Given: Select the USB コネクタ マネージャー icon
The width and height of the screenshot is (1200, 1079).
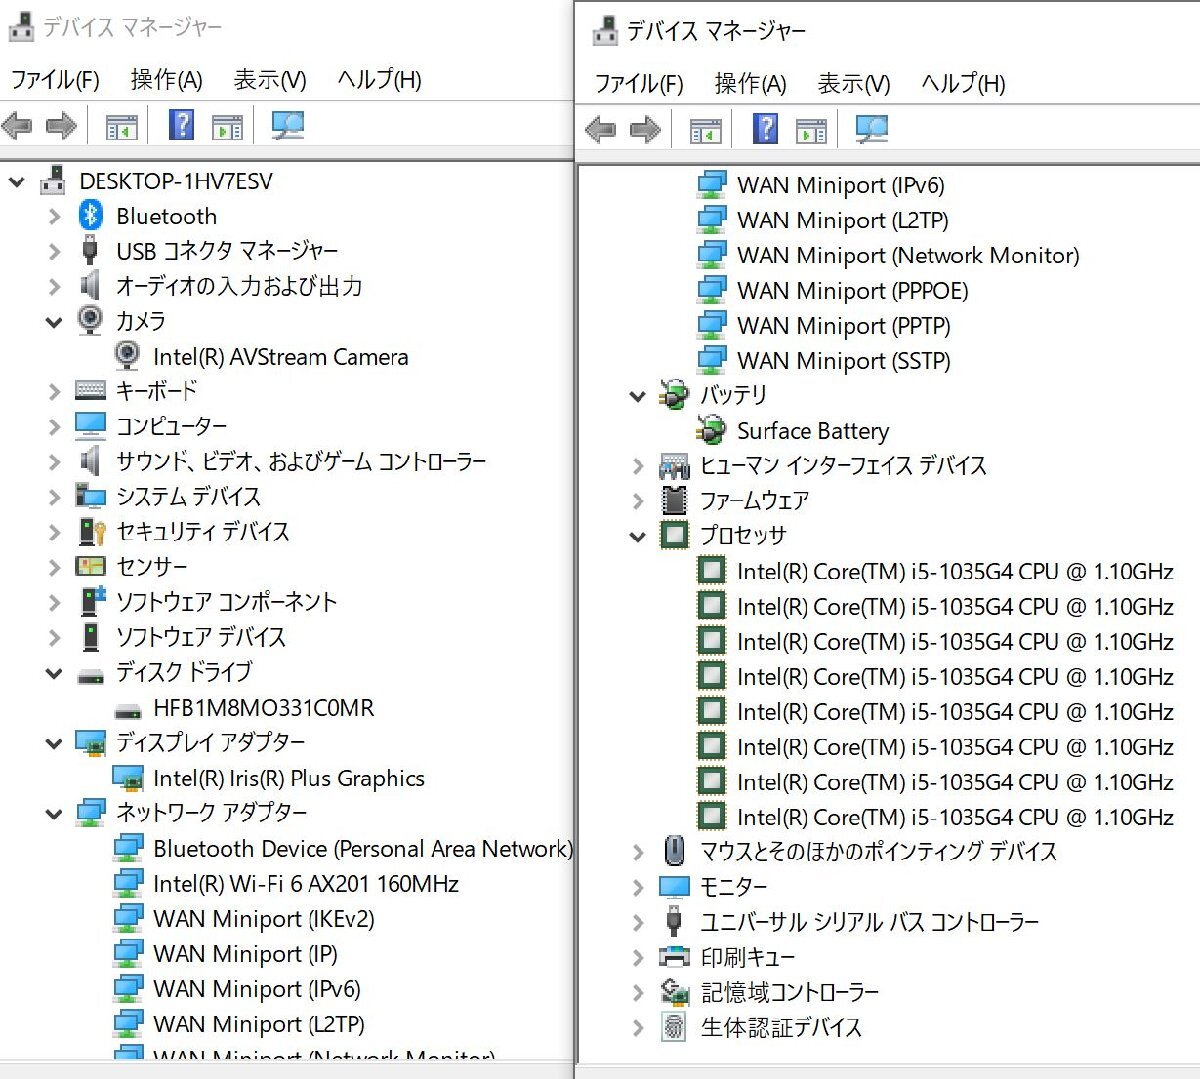Looking at the screenshot, I should pyautogui.click(x=90, y=250).
